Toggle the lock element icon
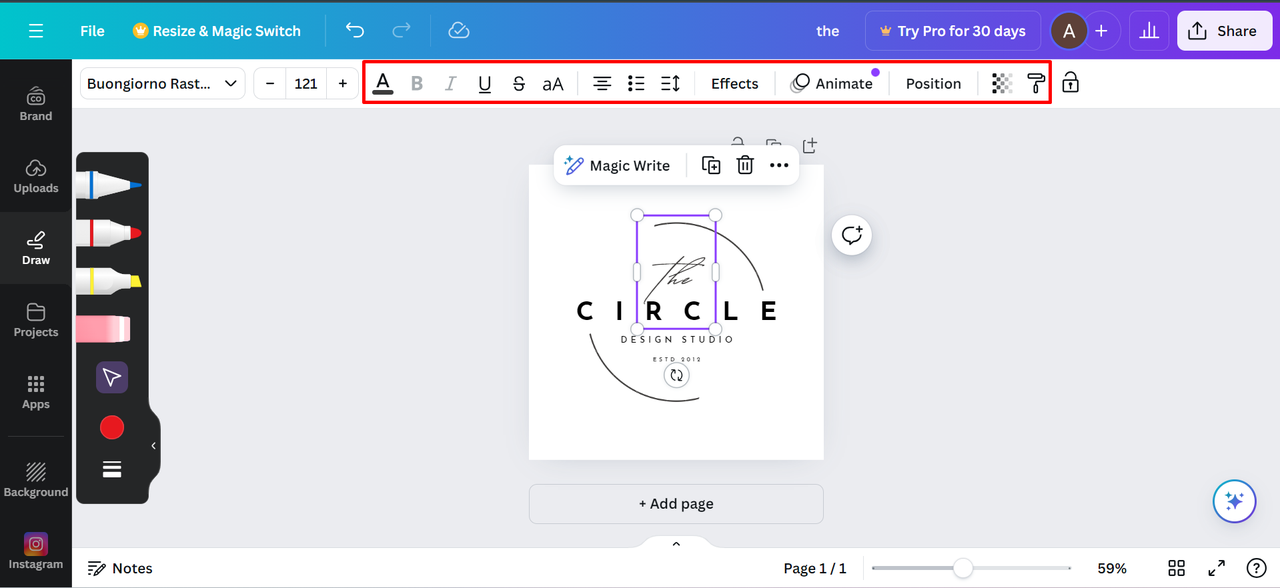This screenshot has width=1280, height=588. click(x=1070, y=83)
